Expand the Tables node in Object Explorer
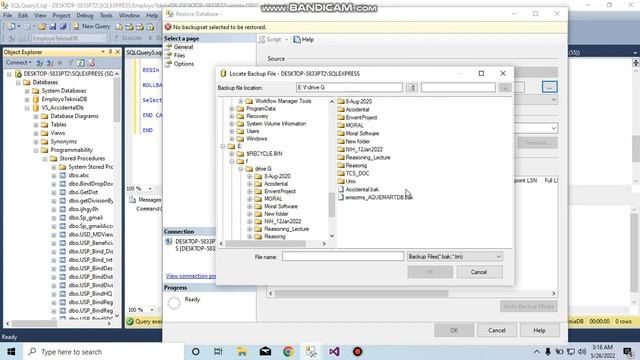The width and height of the screenshot is (640, 360). tap(36, 125)
